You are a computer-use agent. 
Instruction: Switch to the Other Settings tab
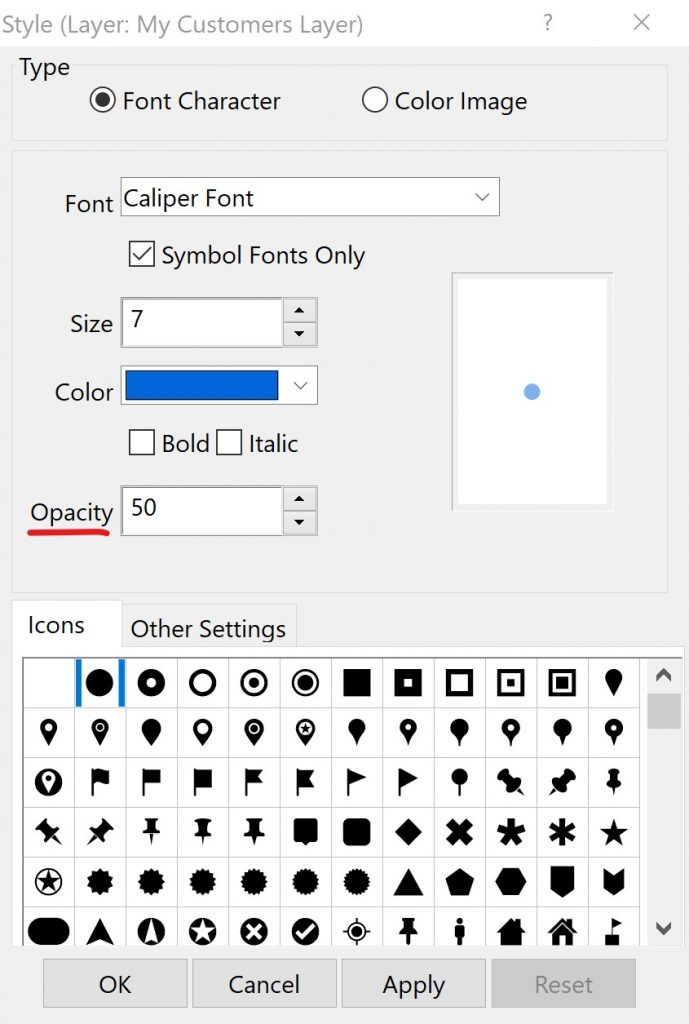point(208,628)
